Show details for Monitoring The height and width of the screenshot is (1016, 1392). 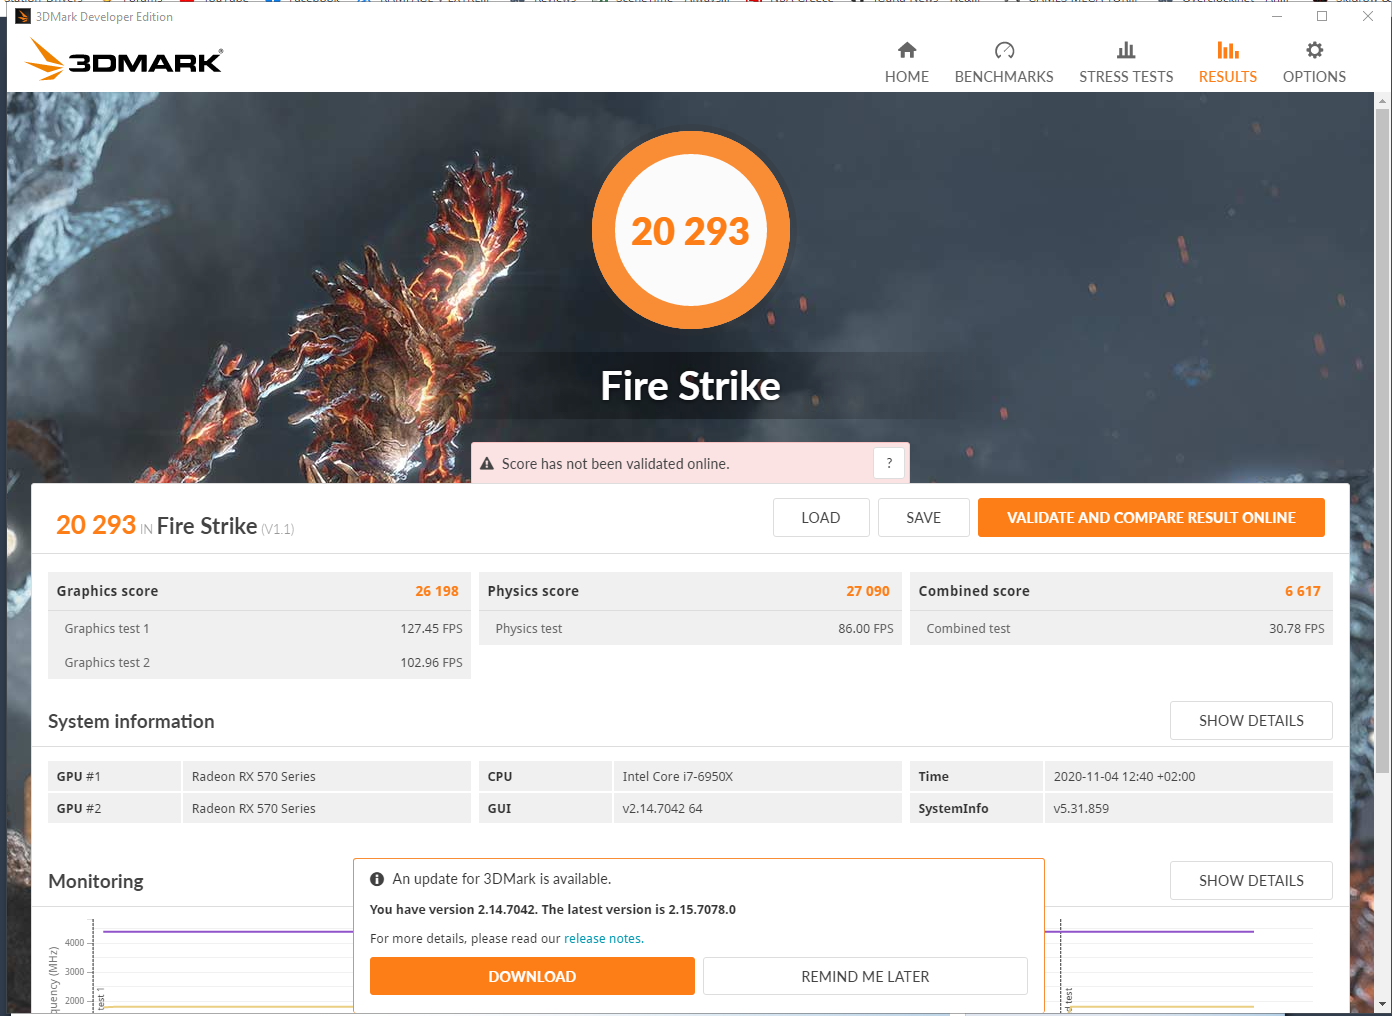click(x=1251, y=880)
